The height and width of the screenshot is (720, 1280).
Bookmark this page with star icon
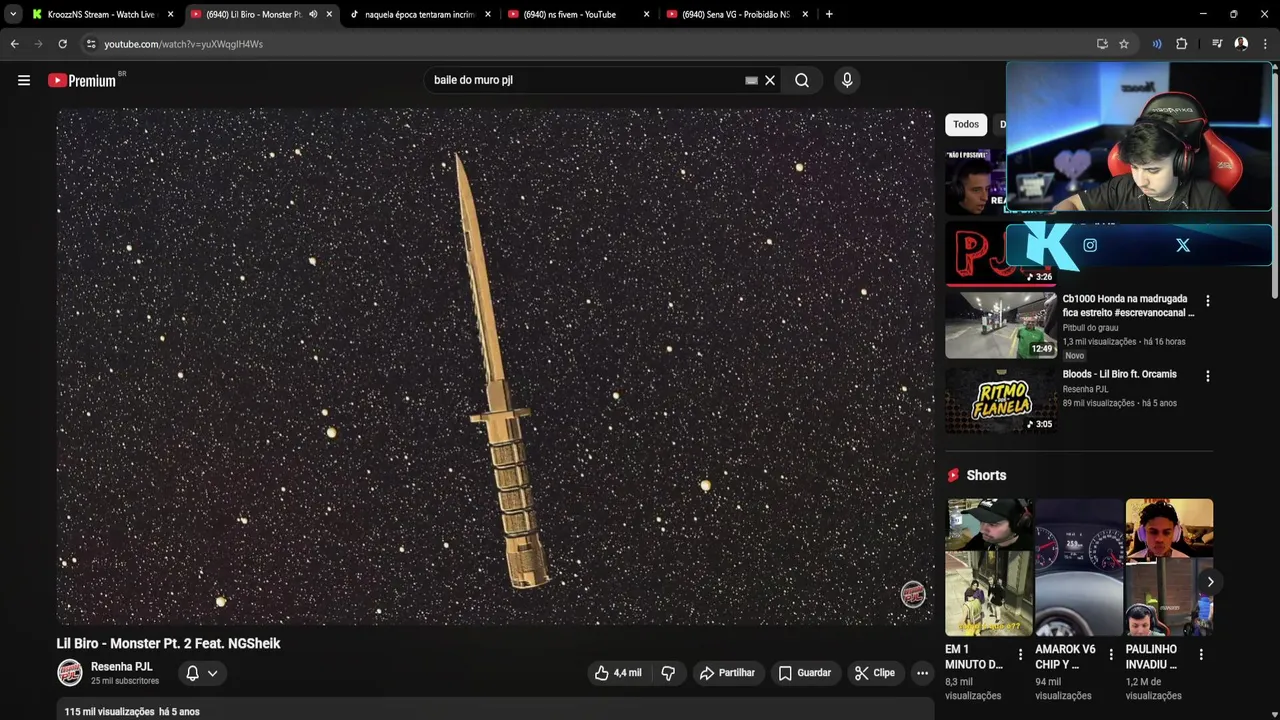click(x=1124, y=44)
